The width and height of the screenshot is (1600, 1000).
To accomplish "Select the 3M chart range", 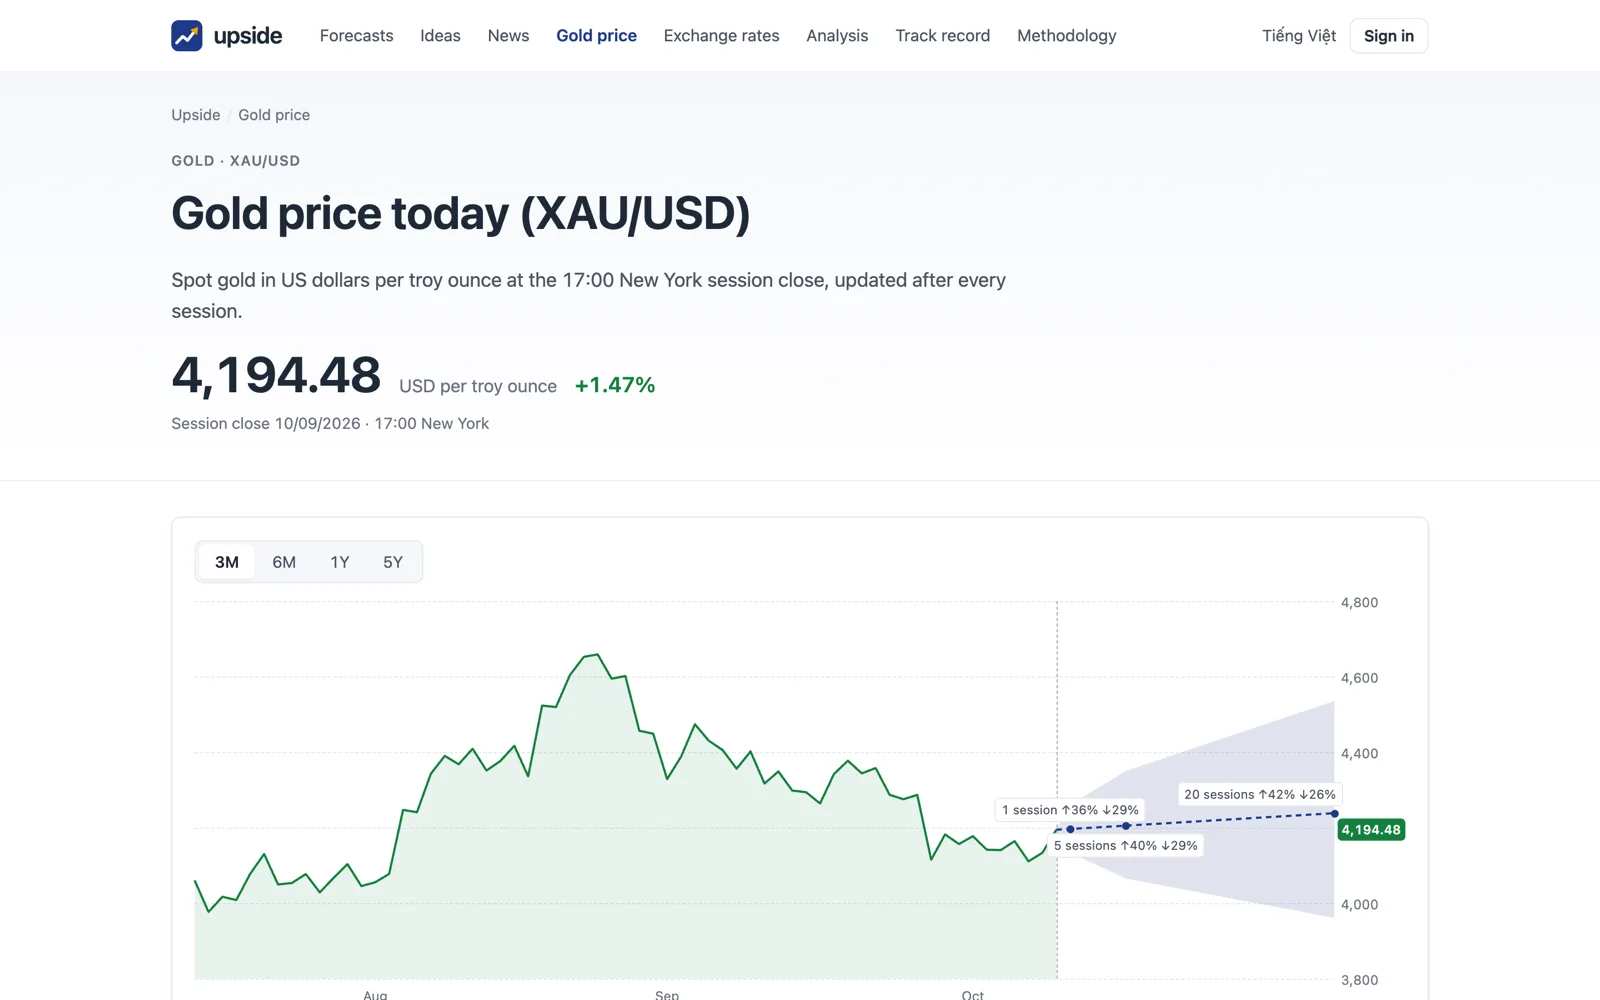I will 227,562.
